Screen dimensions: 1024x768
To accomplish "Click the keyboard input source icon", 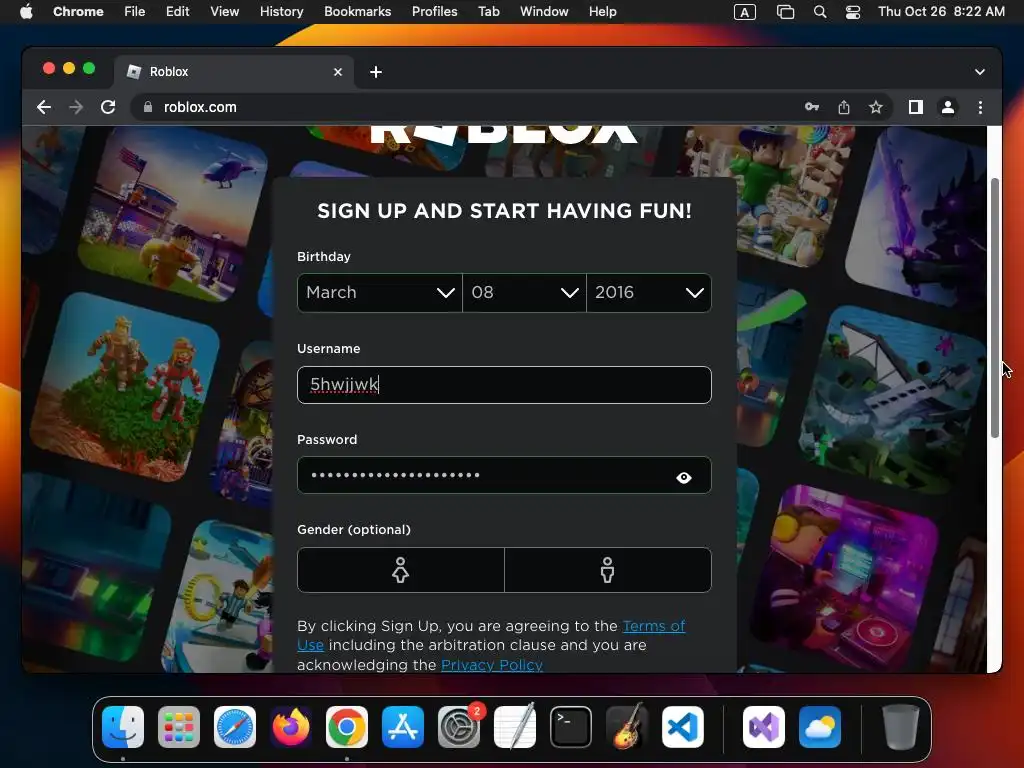I will tap(744, 12).
